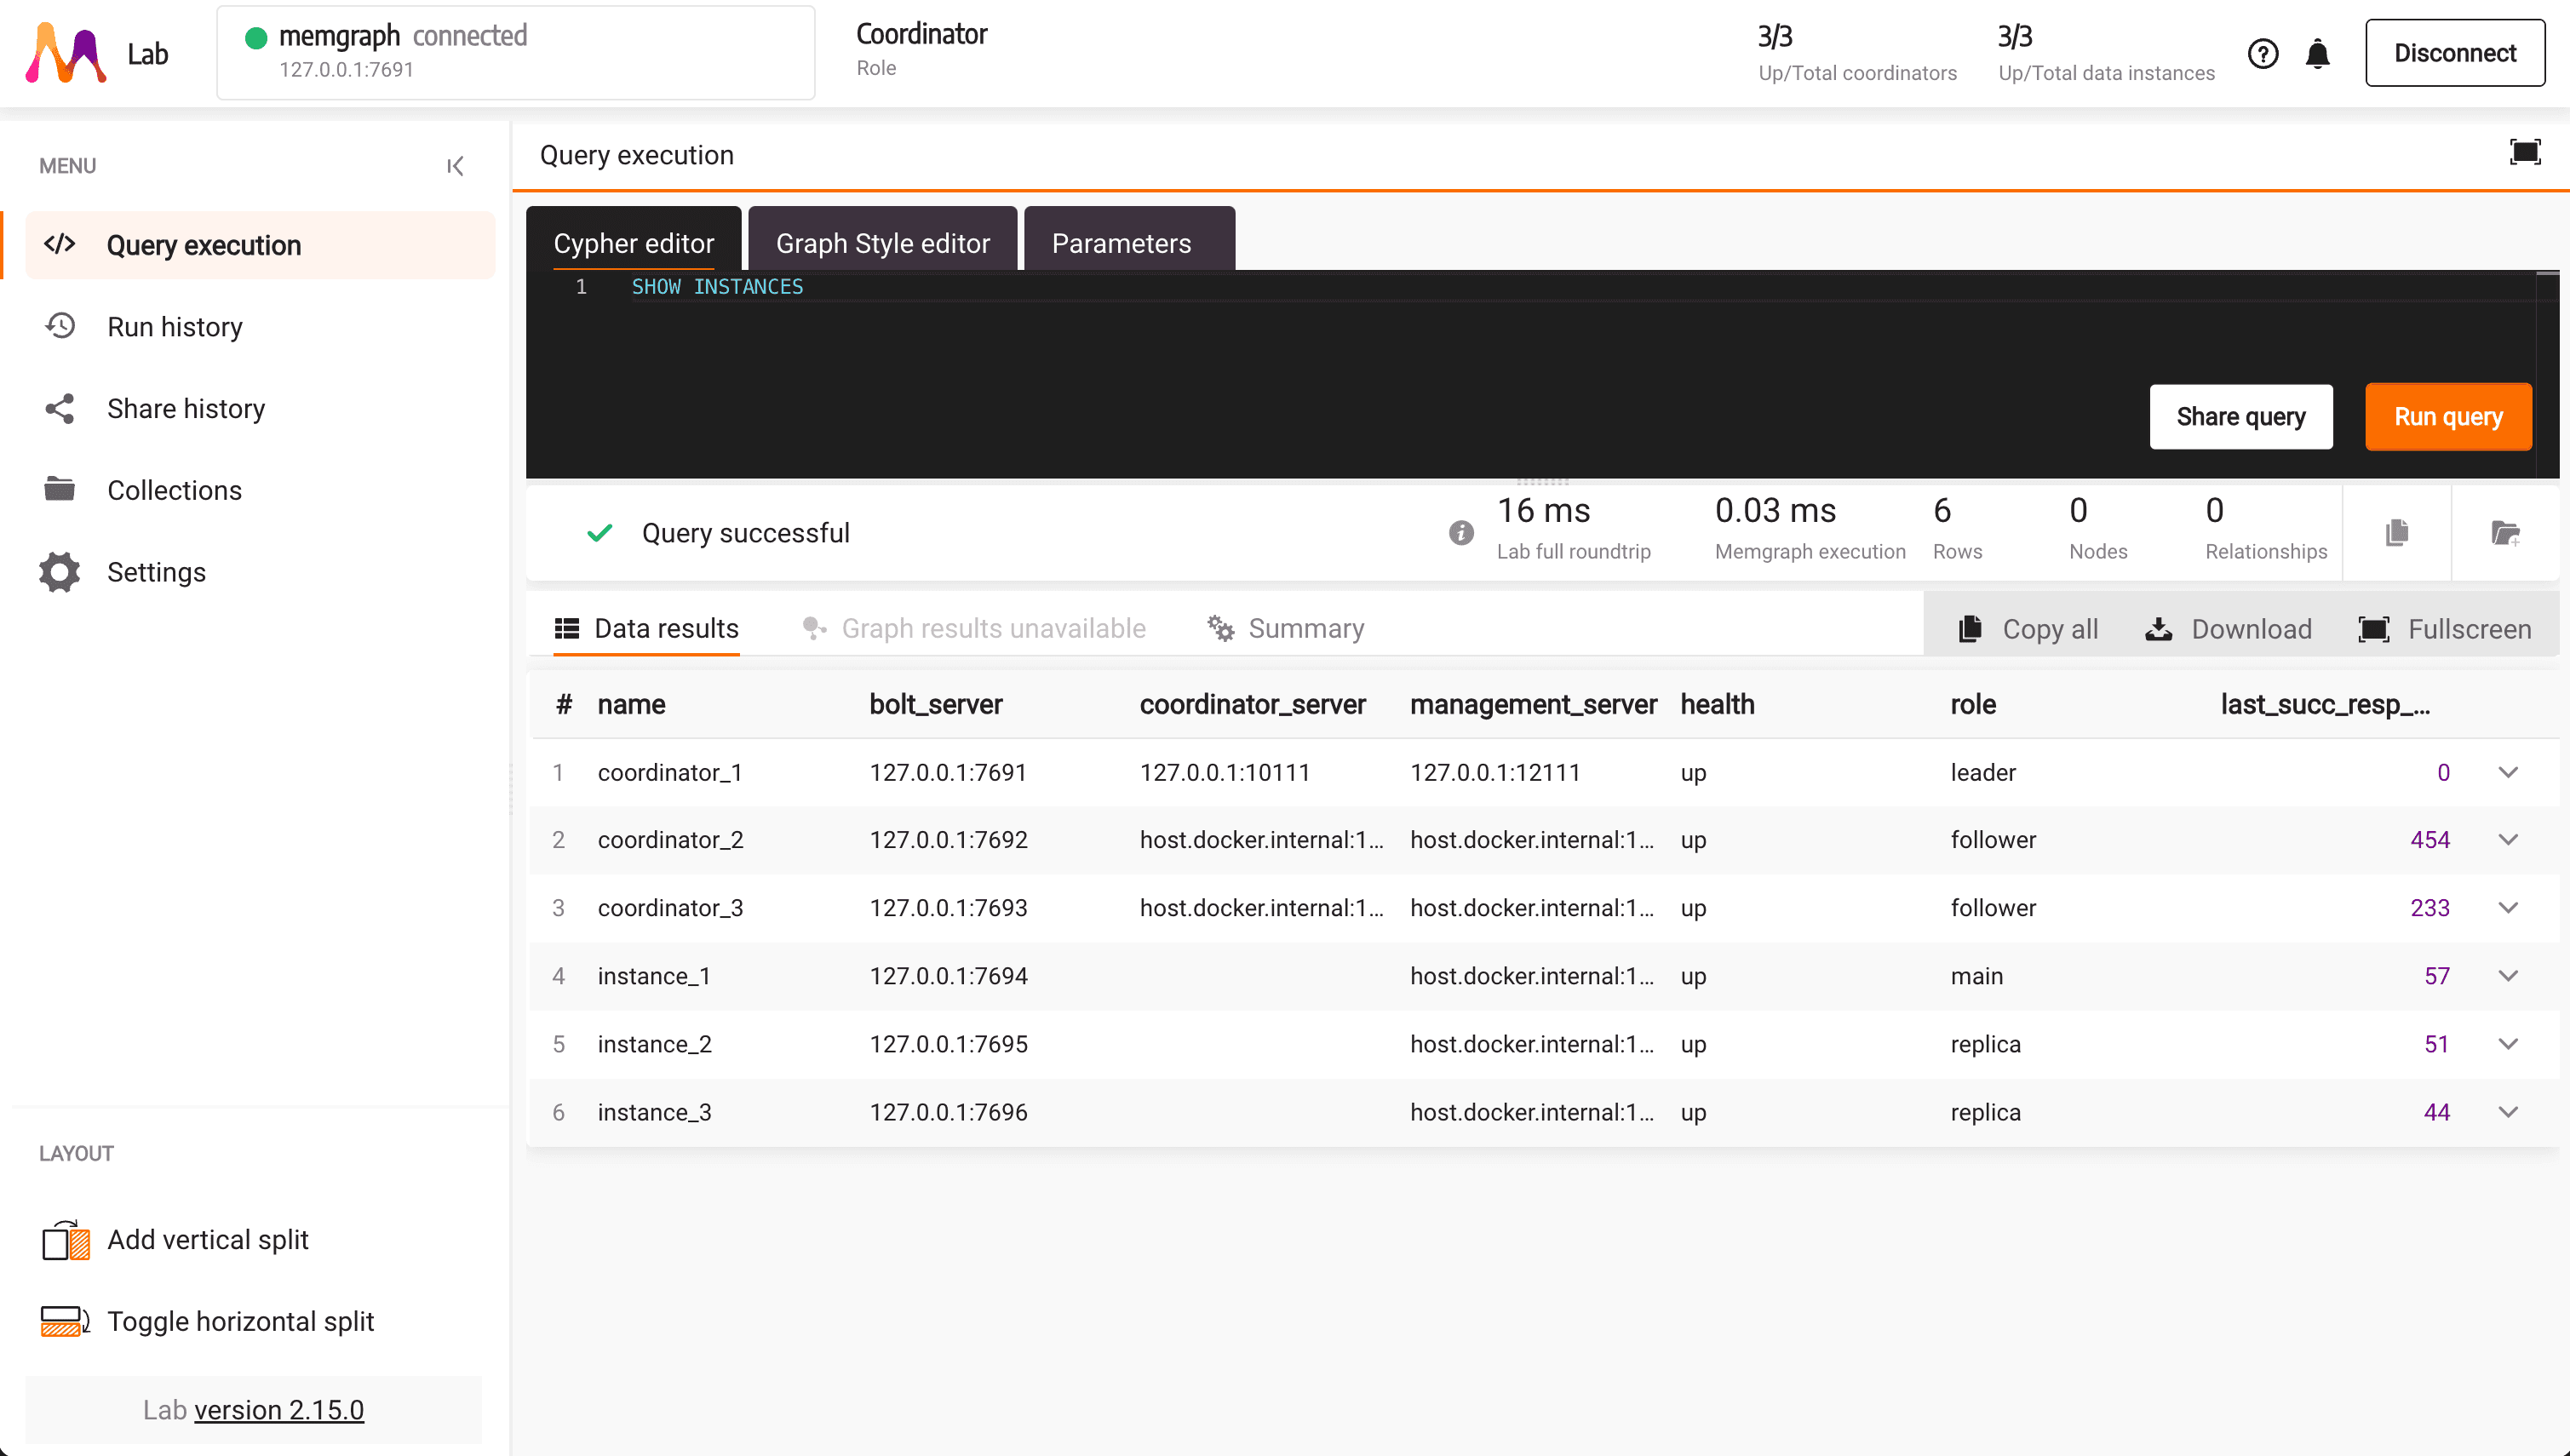2570x1456 pixels.
Task: Click the memgraph connection status box
Action: (x=516, y=53)
